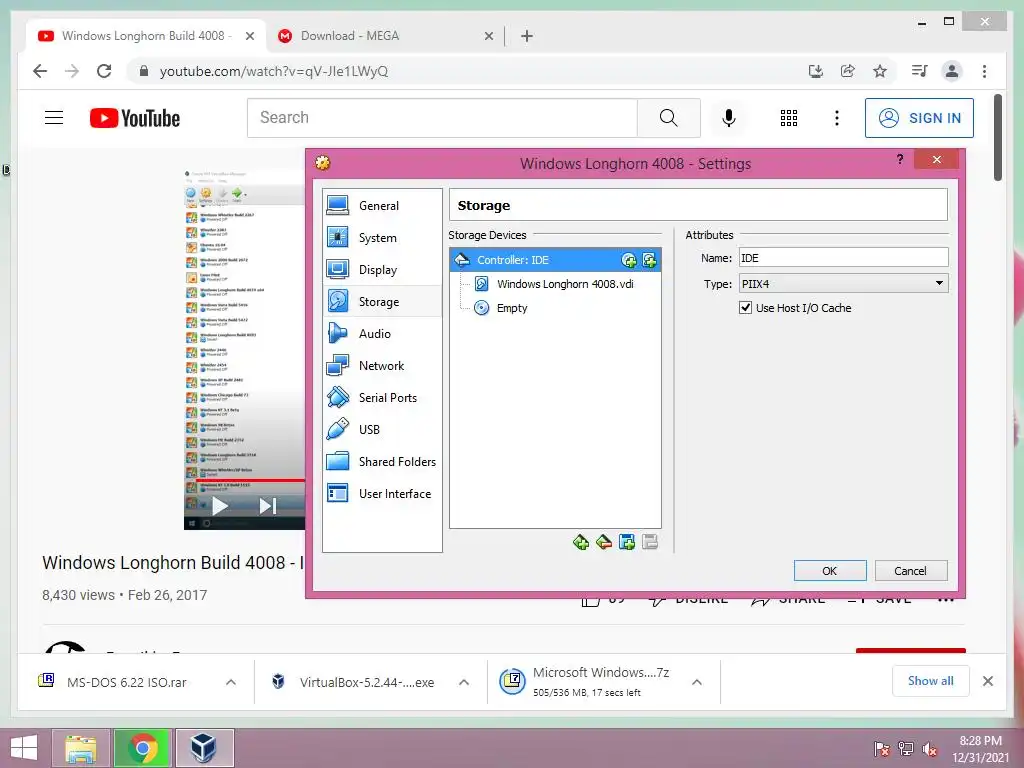The height and width of the screenshot is (768, 1024).
Task: Click Show all downloads
Action: tap(931, 681)
